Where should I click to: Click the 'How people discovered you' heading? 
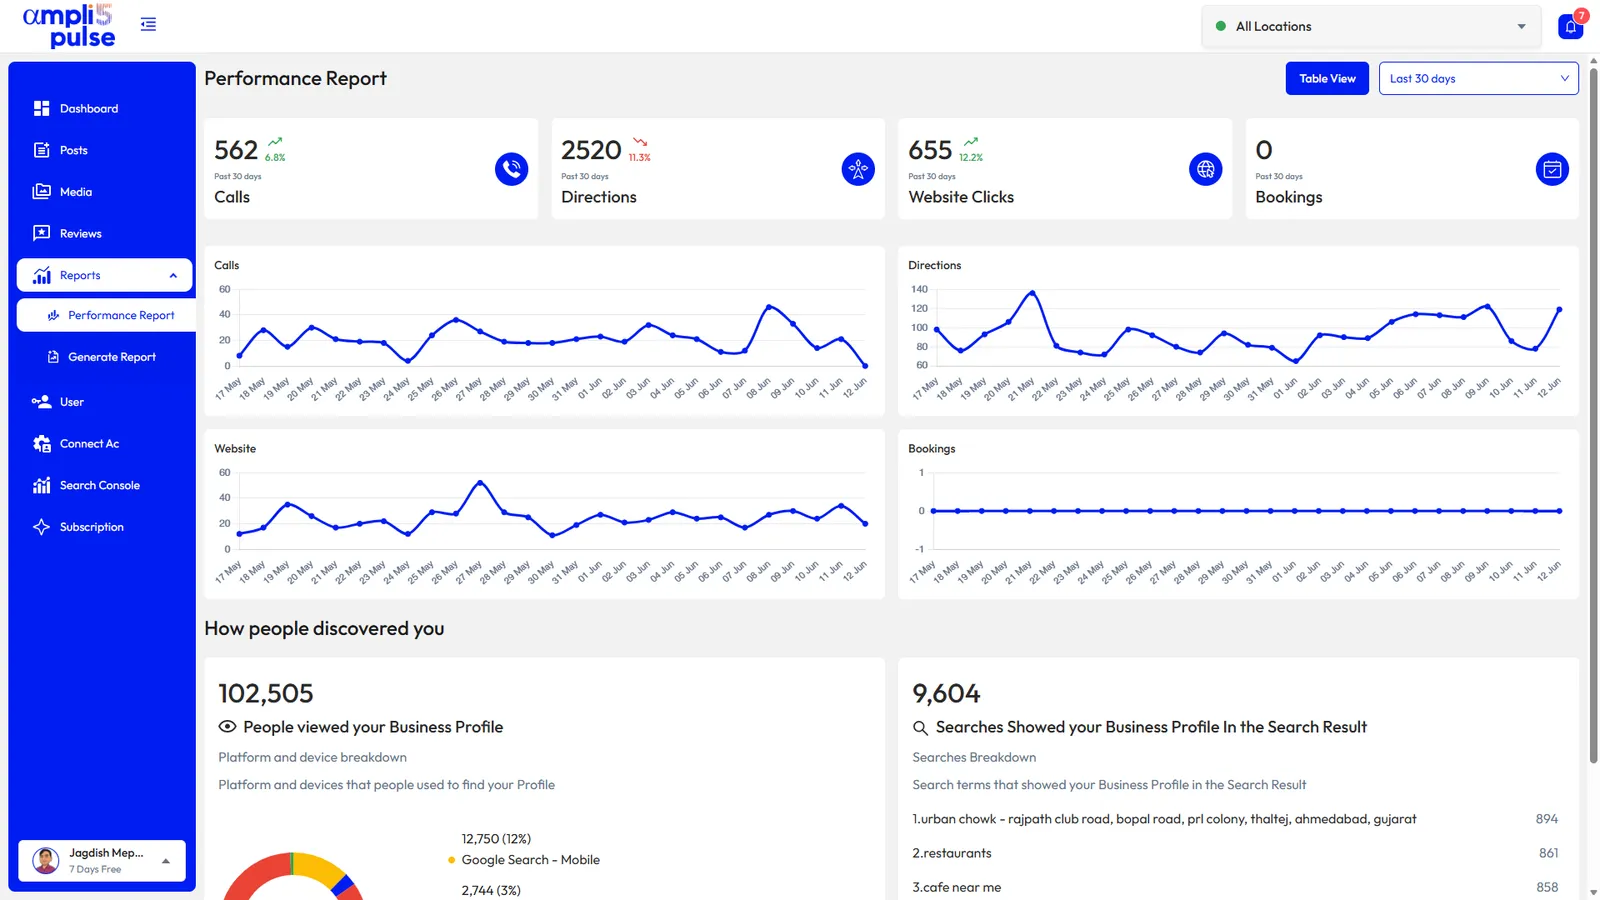[x=324, y=628]
